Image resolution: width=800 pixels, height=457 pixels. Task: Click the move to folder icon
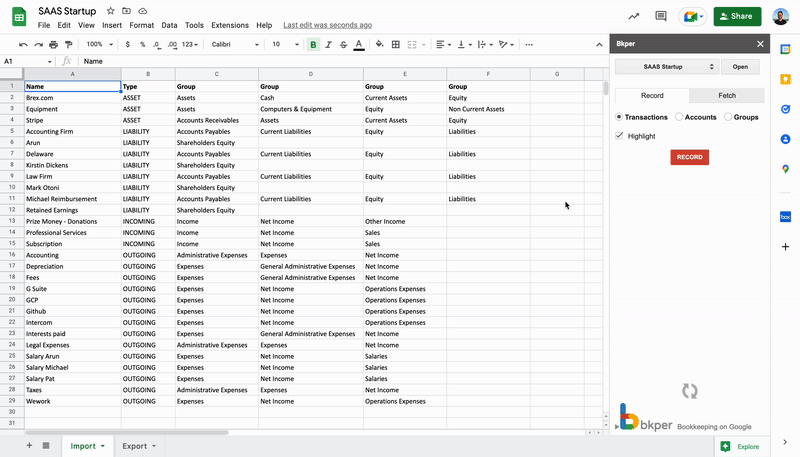tap(126, 11)
